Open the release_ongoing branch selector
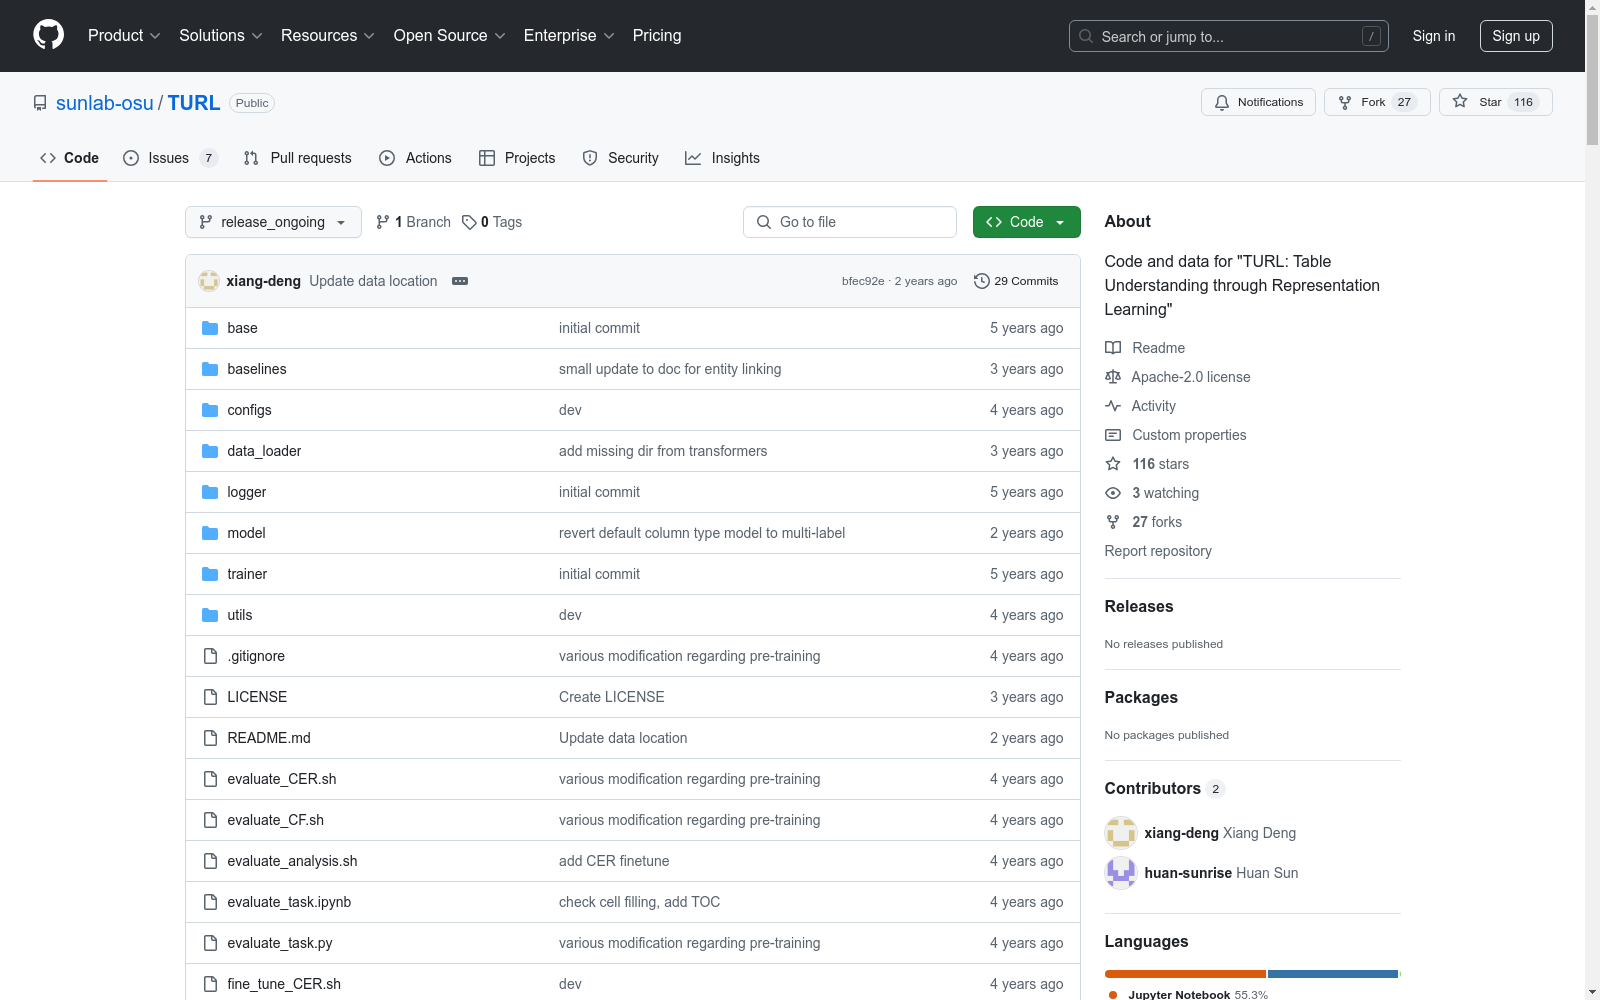1600x1000 pixels. point(273,222)
